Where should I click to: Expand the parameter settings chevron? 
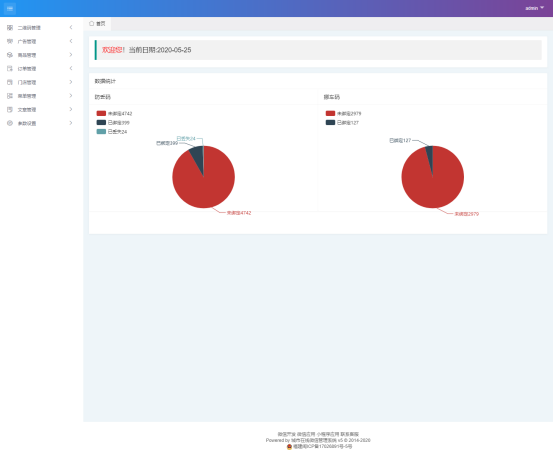click(x=71, y=123)
